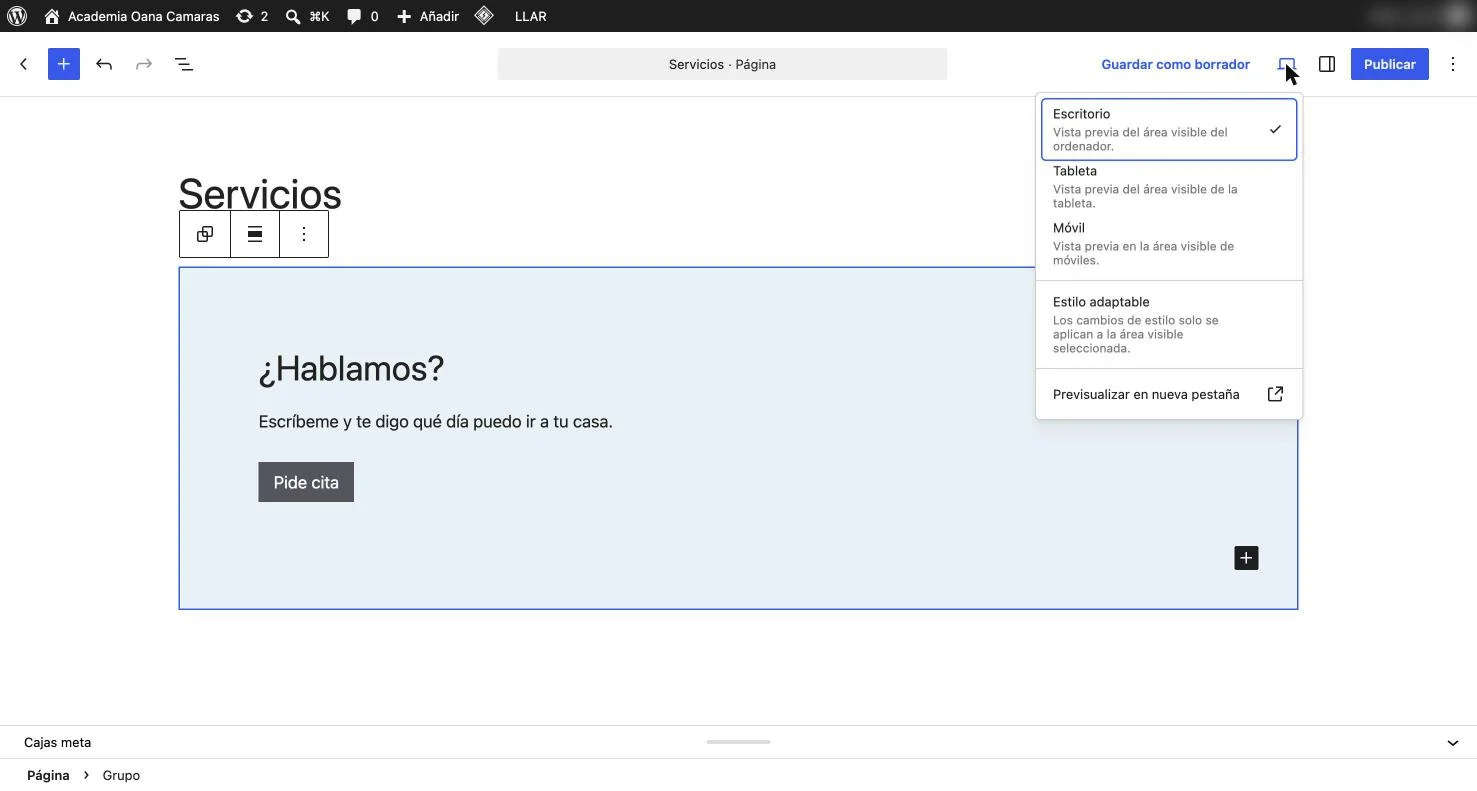
Task: Open the updates indicator showing 2
Action: pyautogui.click(x=252, y=16)
